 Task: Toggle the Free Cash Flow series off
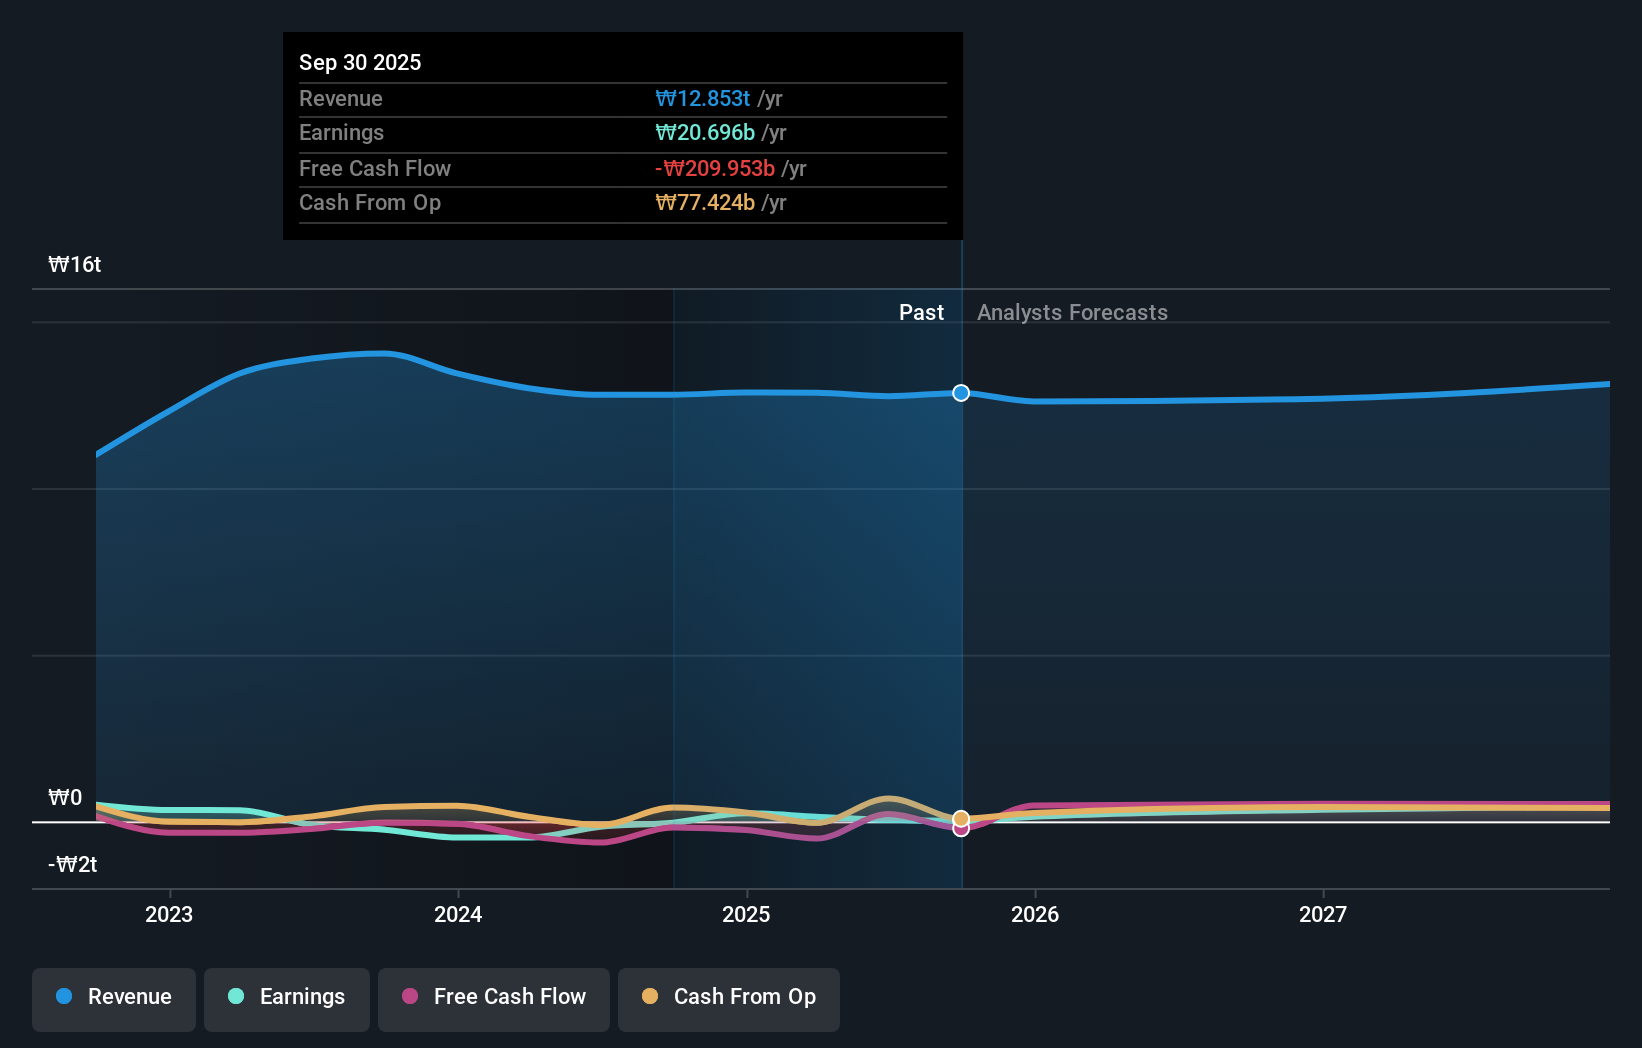[x=493, y=998]
